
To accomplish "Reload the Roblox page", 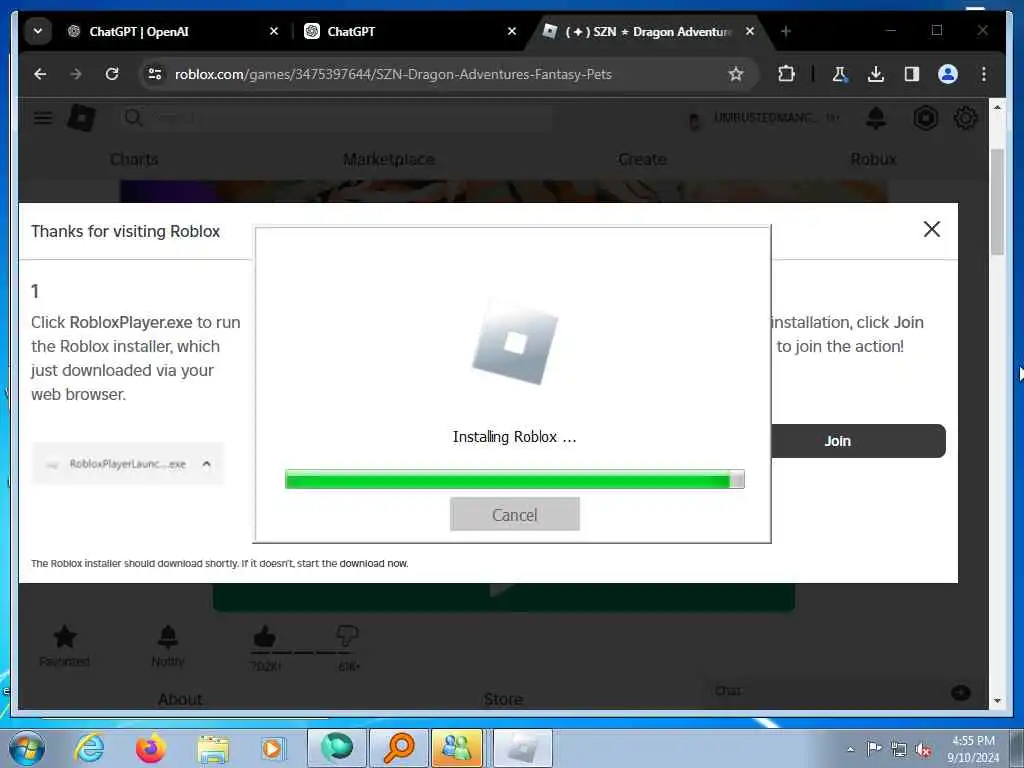I will [x=112, y=74].
